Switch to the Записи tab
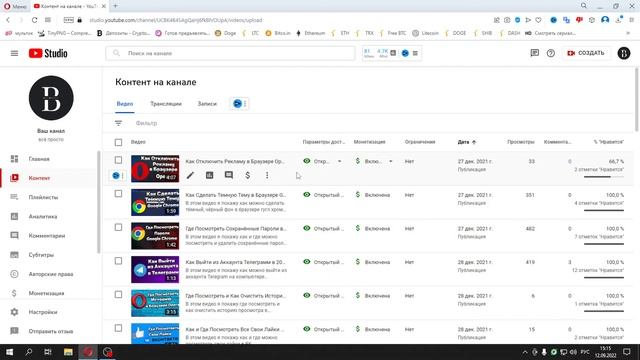 207,104
